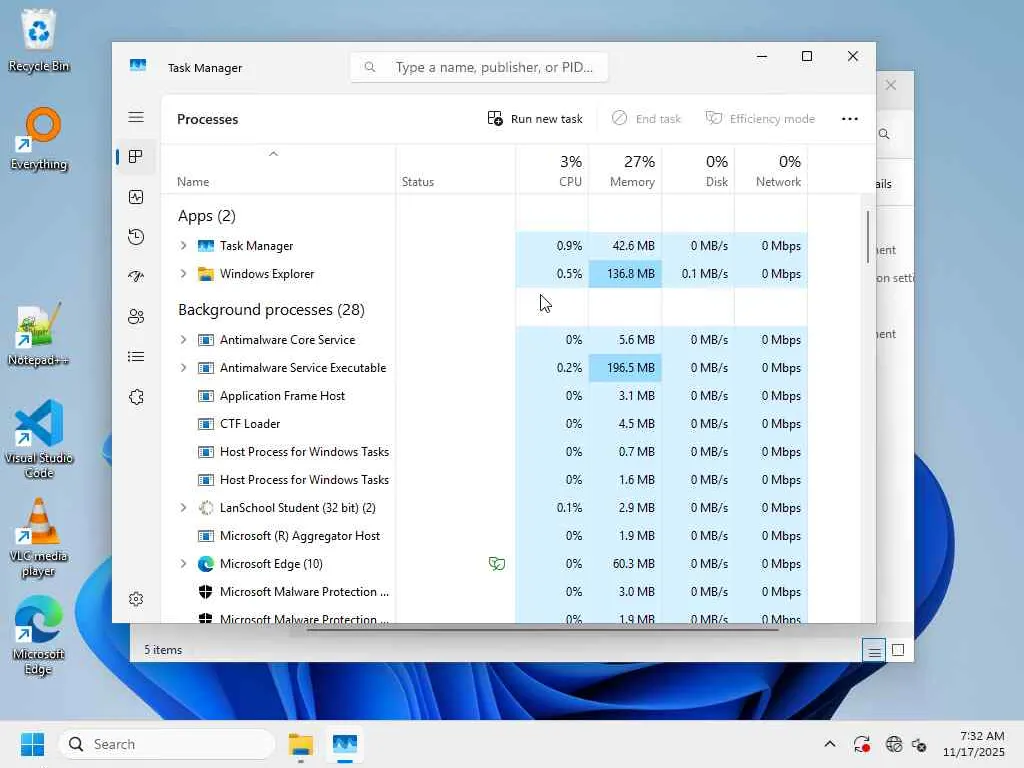The image size is (1024, 768).
Task: Select the Visual Studio Code desktop shortcut
Action: pos(39,439)
